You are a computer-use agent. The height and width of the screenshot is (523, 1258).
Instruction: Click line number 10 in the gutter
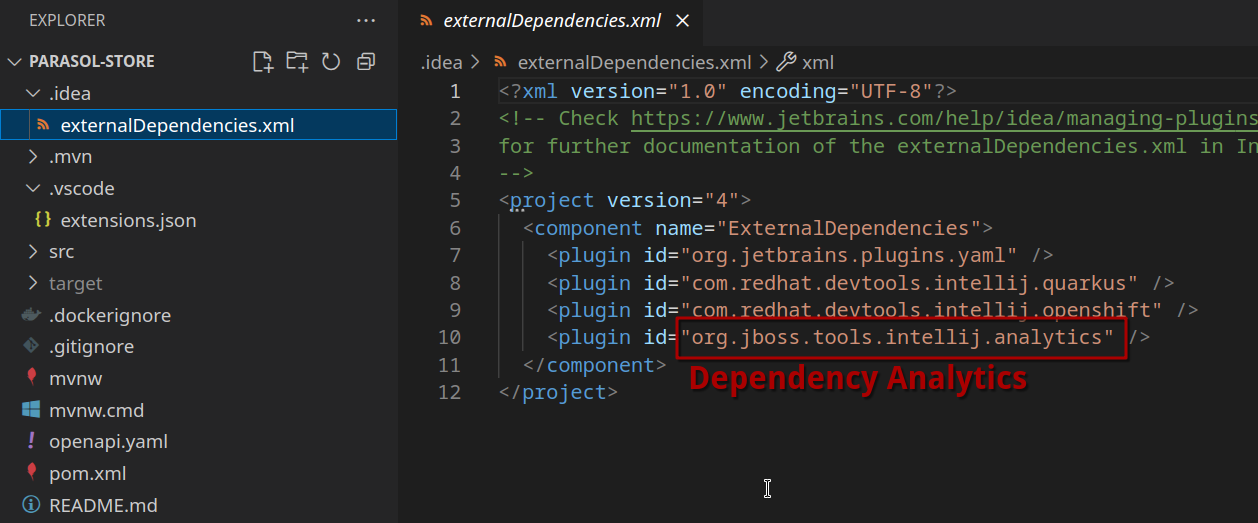coord(449,338)
